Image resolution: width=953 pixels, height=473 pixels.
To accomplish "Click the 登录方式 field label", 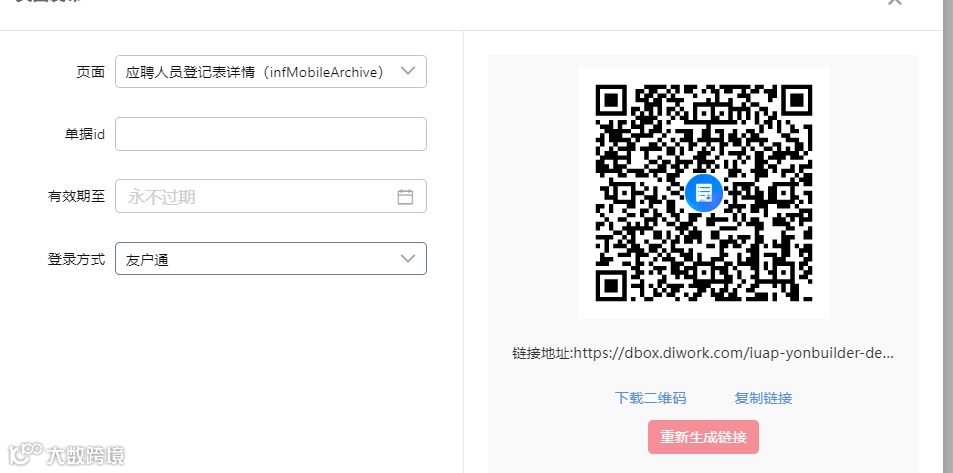I will (x=77, y=259).
